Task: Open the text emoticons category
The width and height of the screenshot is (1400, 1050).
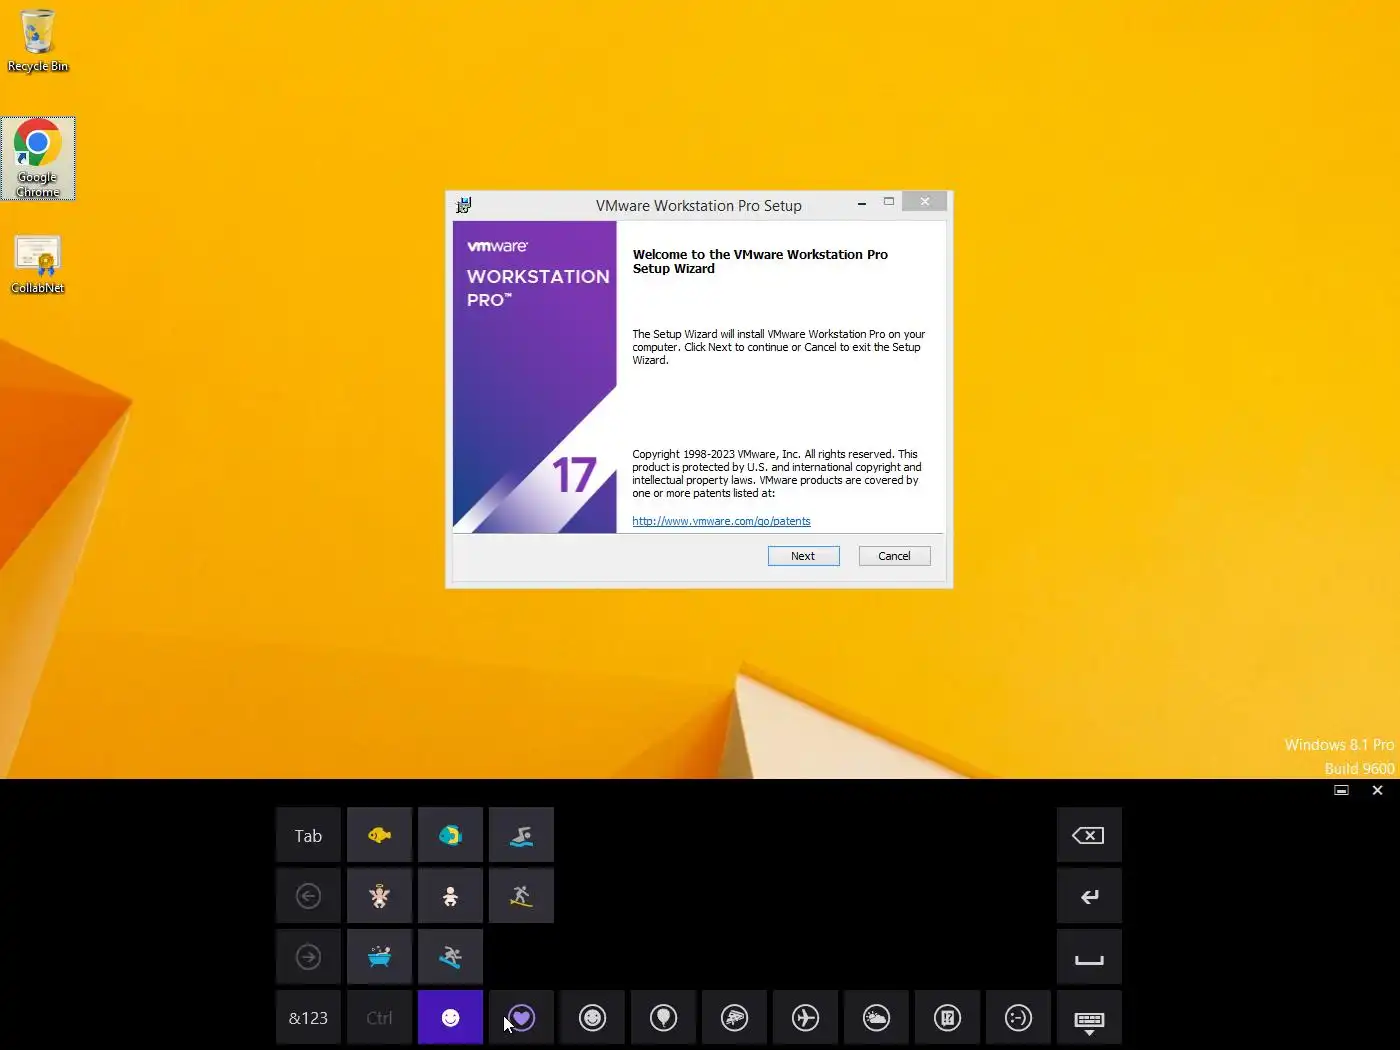Action: [1018, 1018]
